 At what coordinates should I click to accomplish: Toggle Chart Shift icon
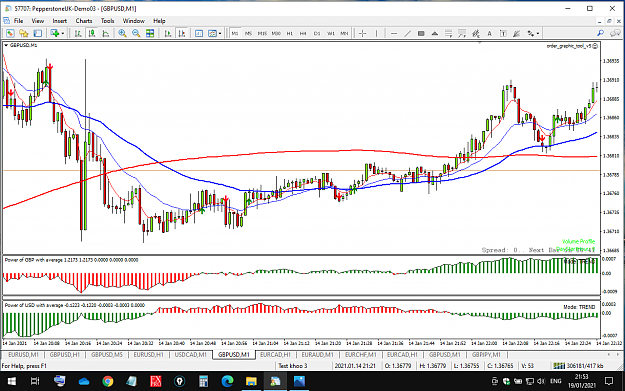coord(182,33)
